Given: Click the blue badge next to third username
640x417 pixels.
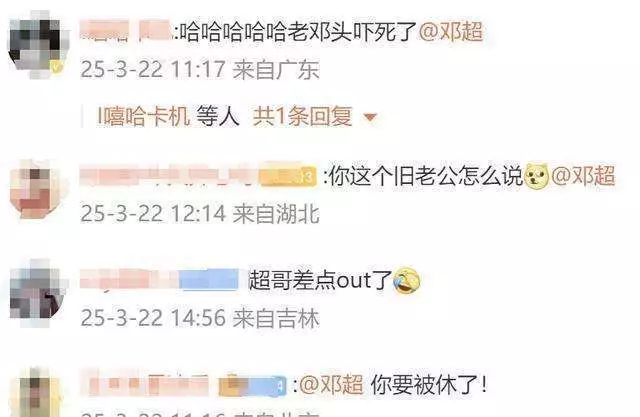Looking at the screenshot, I should (x=209, y=280).
